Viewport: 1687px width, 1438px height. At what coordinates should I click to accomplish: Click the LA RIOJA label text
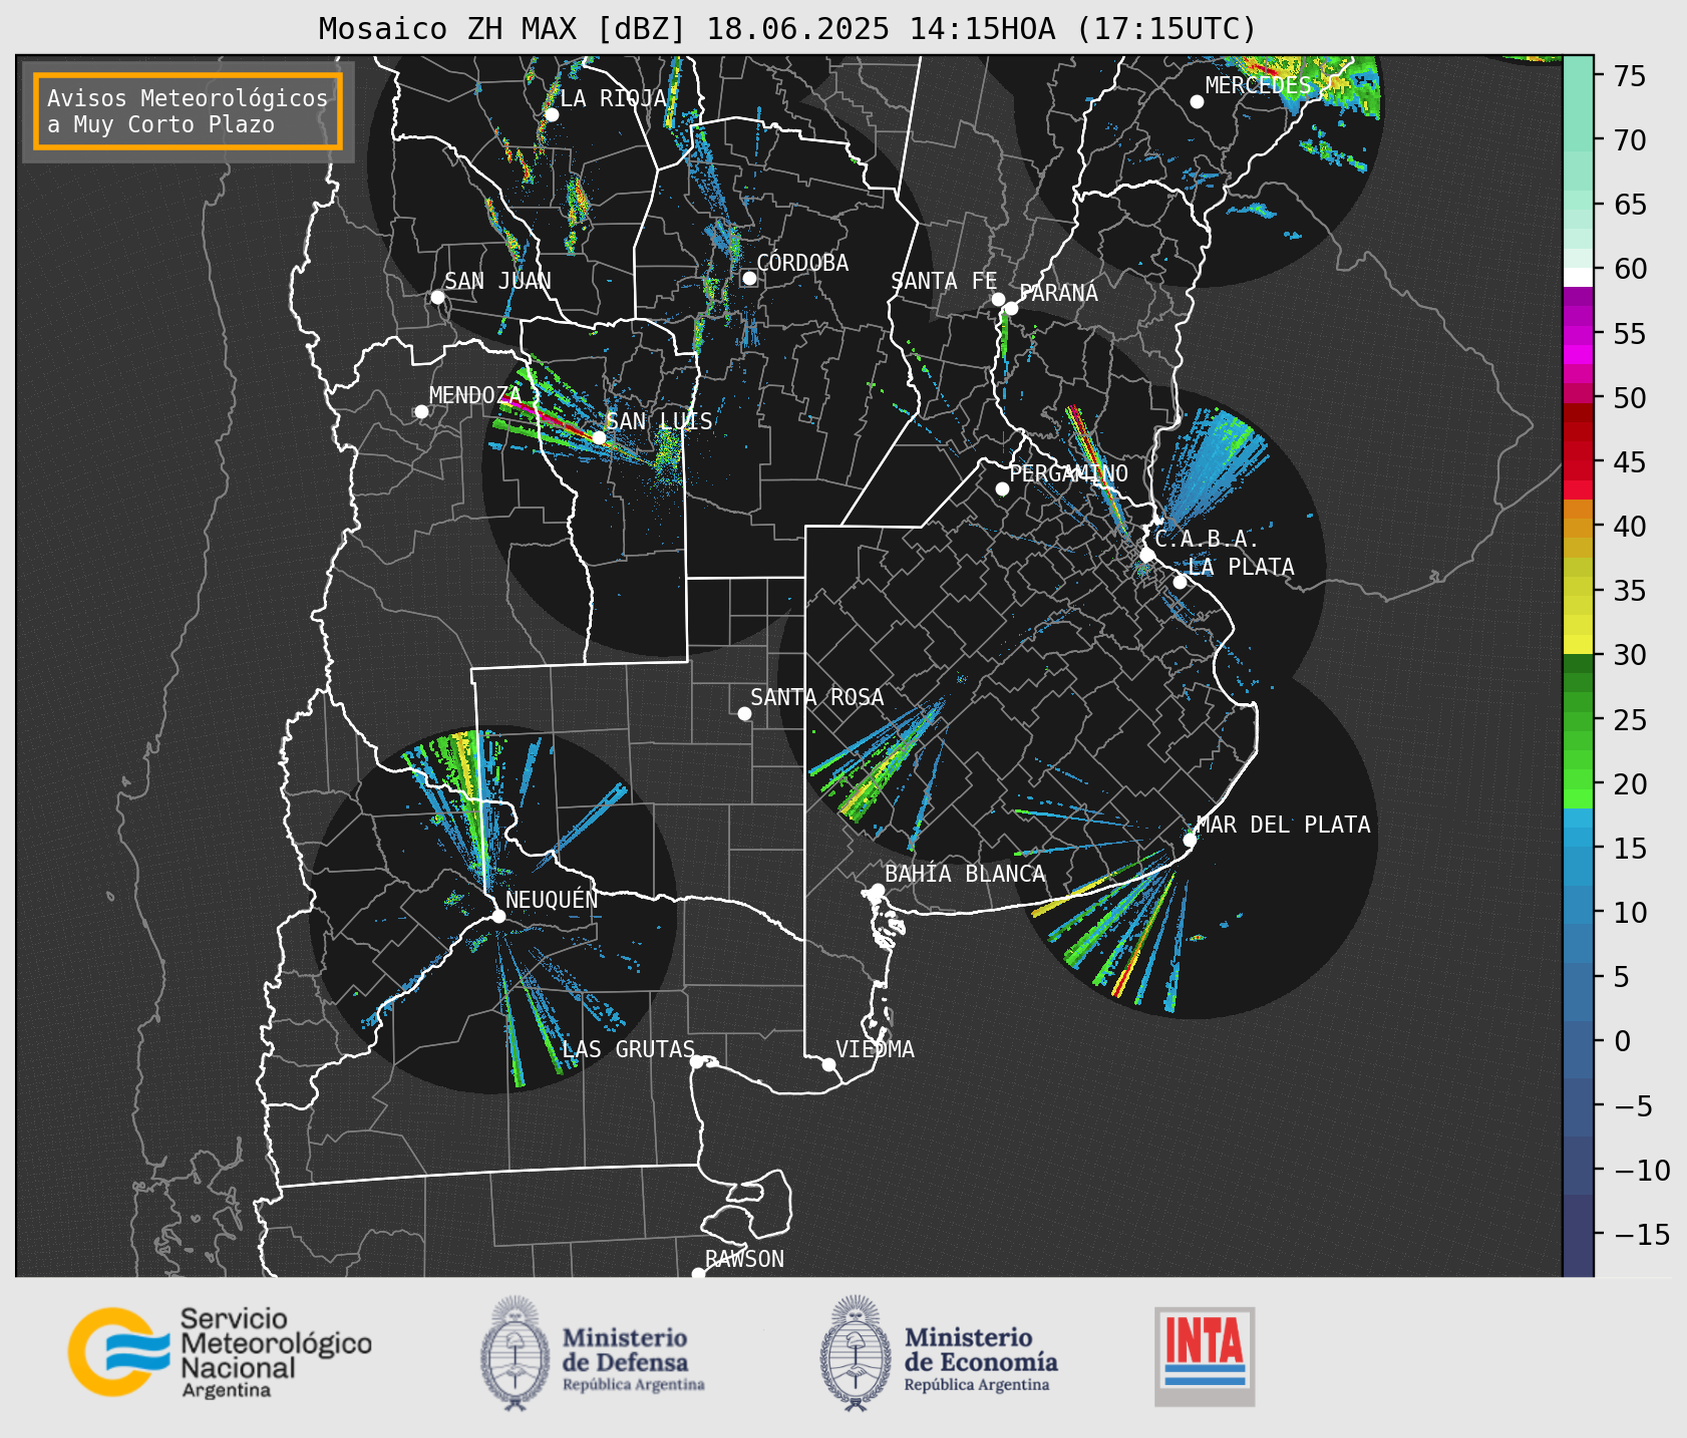[613, 99]
